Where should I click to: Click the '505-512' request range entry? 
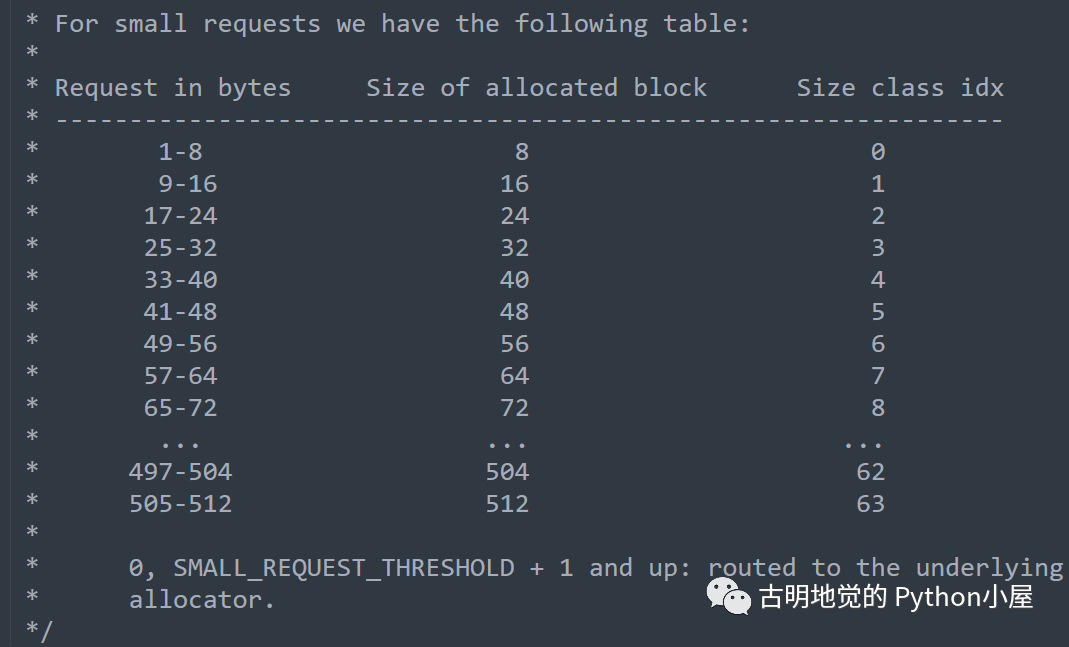[x=180, y=504]
